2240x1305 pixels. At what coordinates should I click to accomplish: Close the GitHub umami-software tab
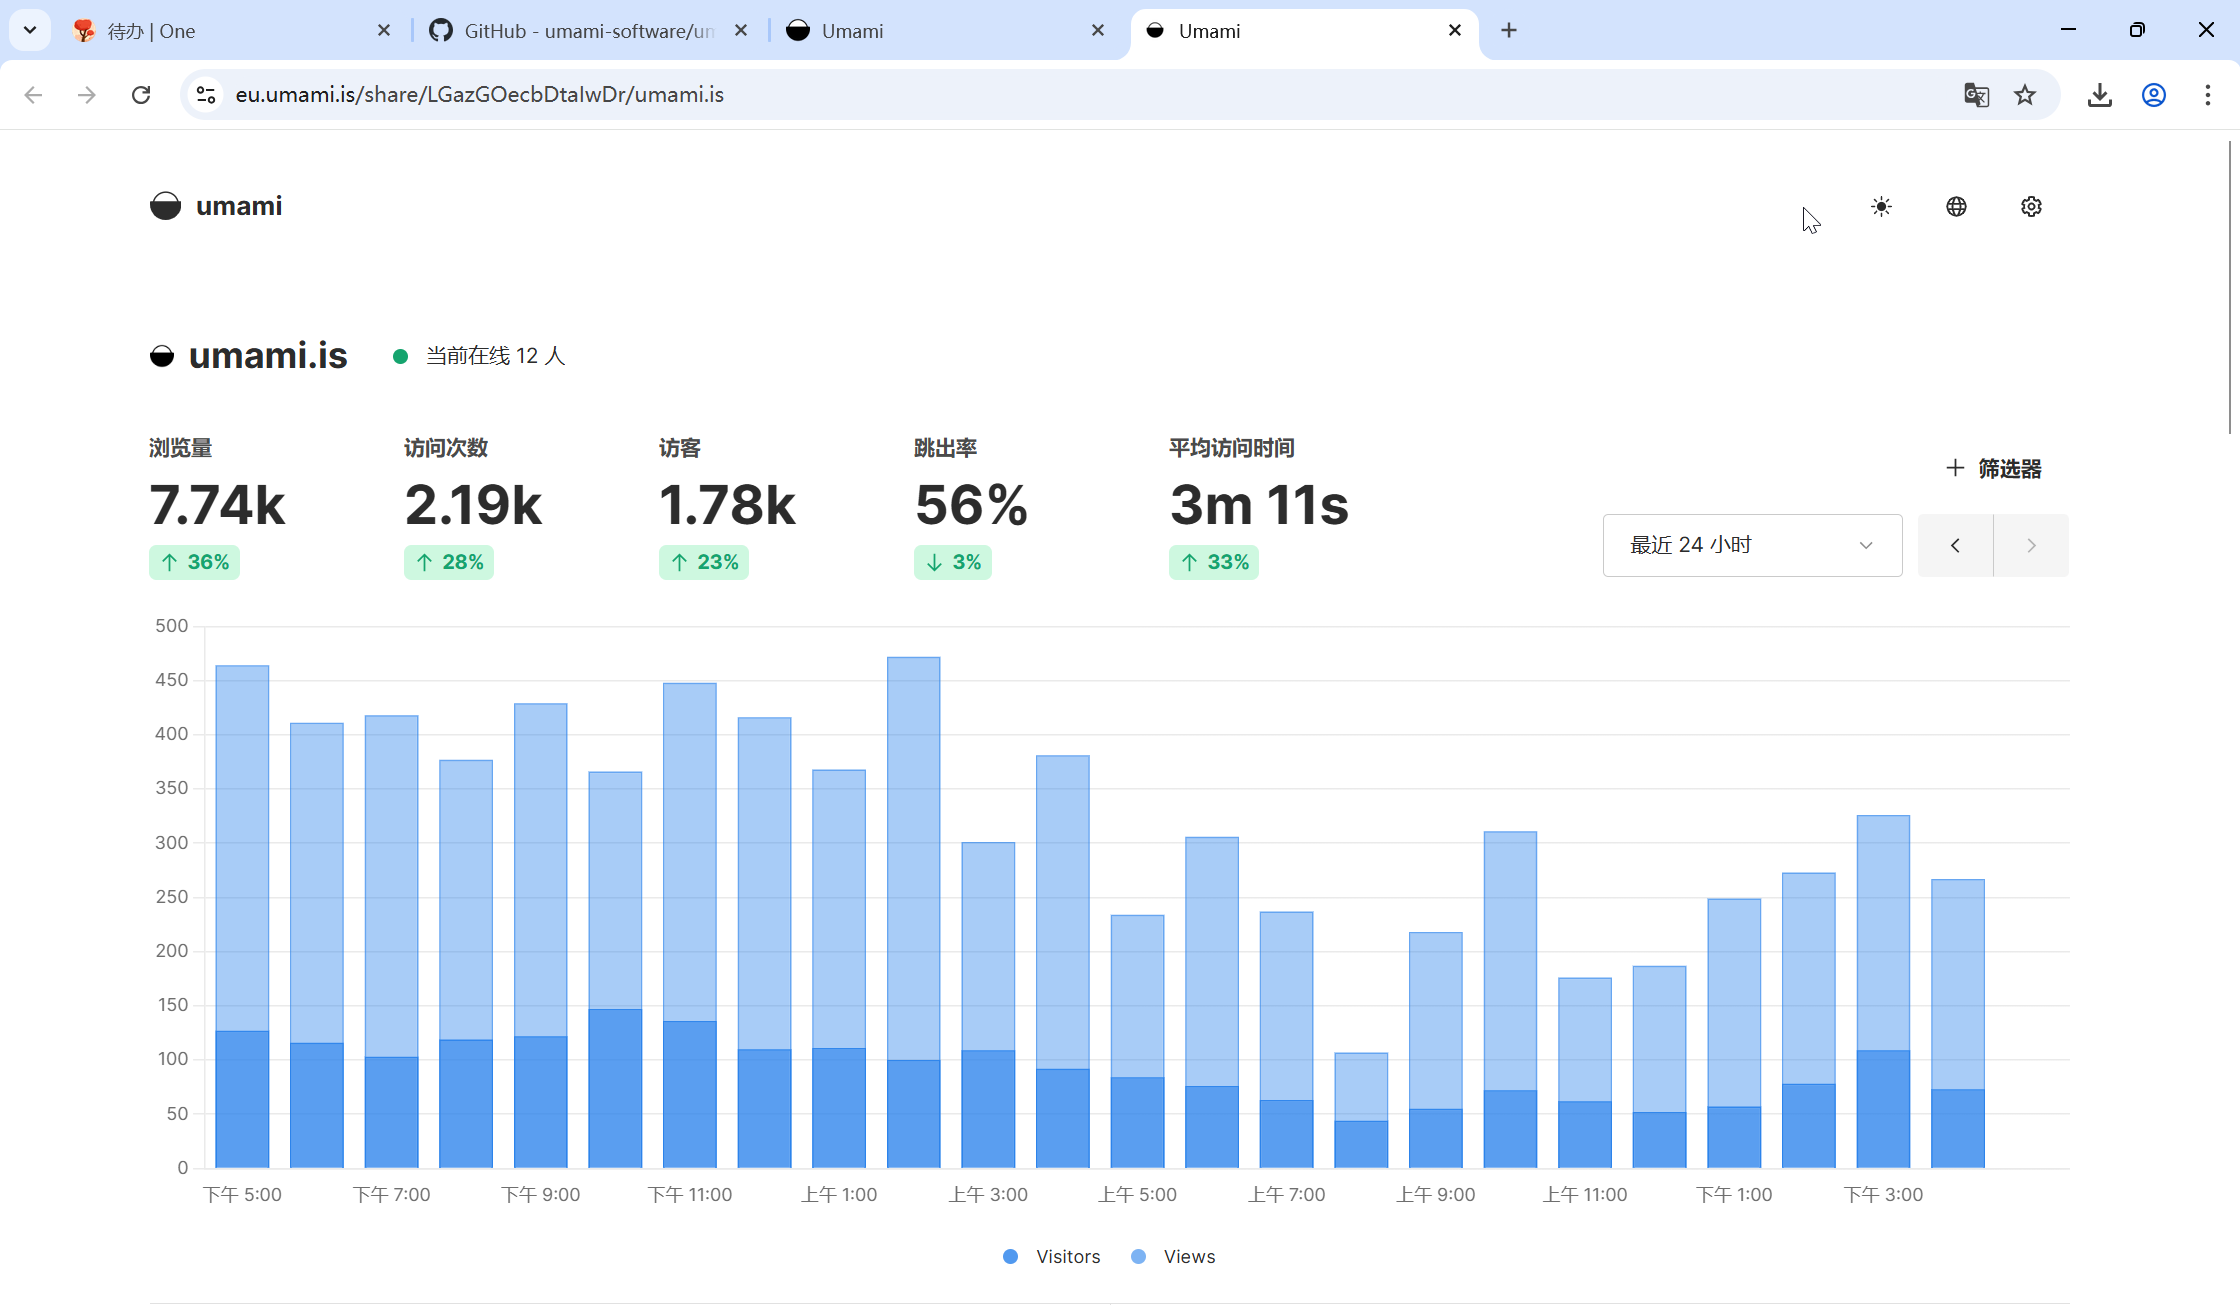pos(741,30)
